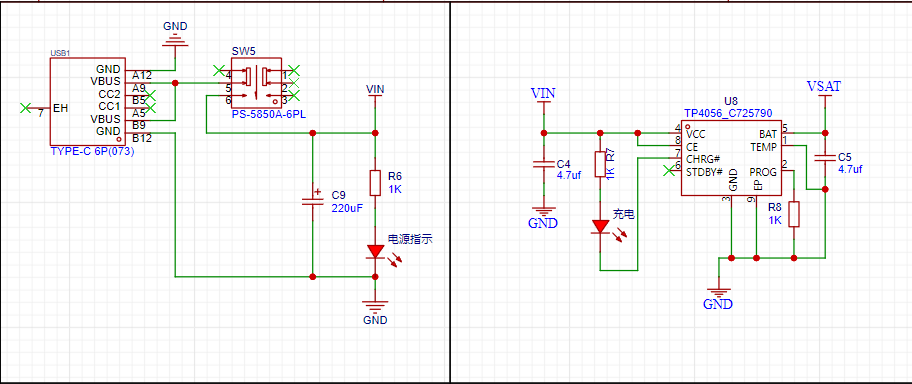This screenshot has width=912, height=384.
Task: Select resistor R8 on PROG pin
Action: point(794,214)
